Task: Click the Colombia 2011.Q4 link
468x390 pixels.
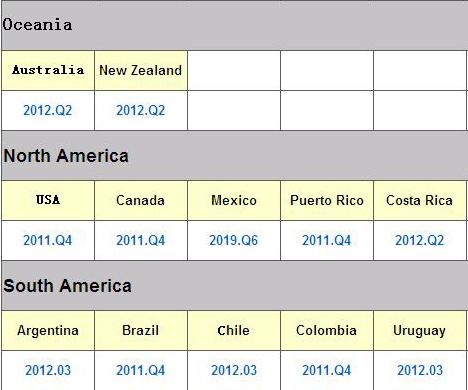Action: [327, 370]
